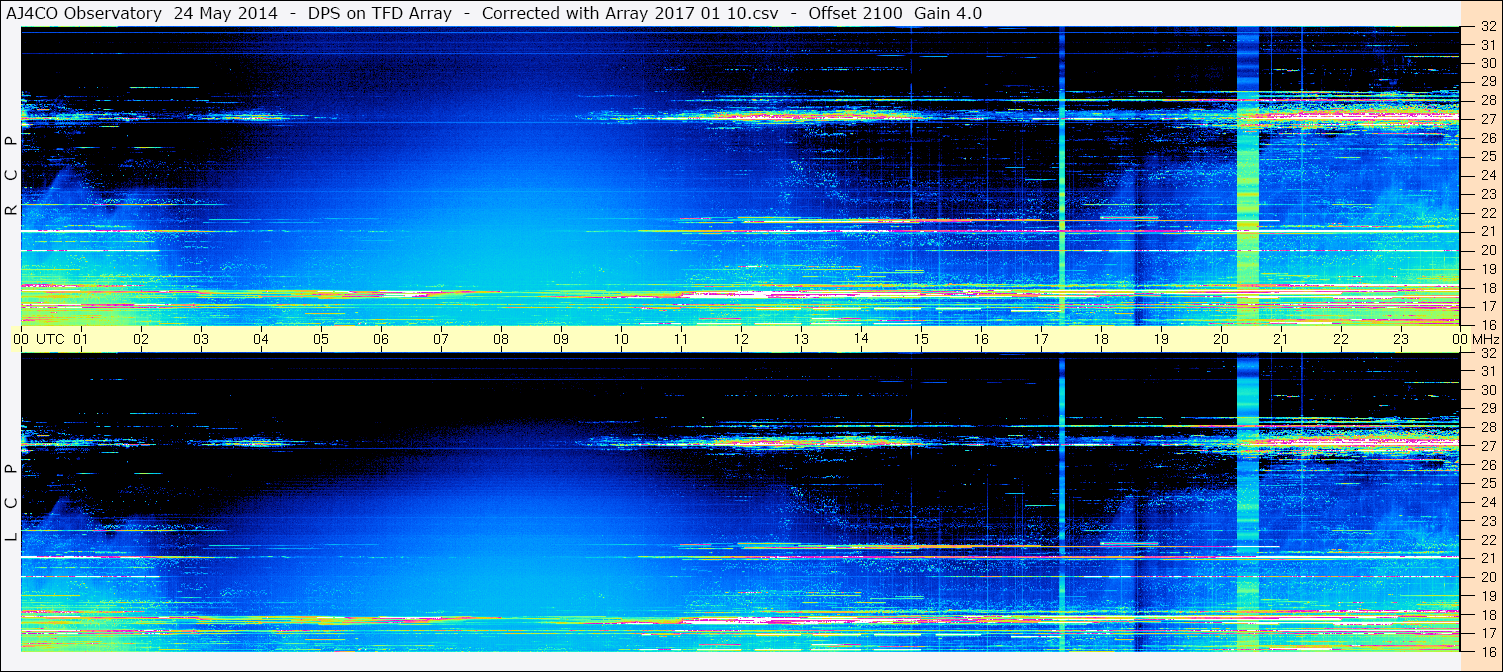Click the UTC label beside the first hour
This screenshot has height=672, width=1503.
click(x=50, y=339)
